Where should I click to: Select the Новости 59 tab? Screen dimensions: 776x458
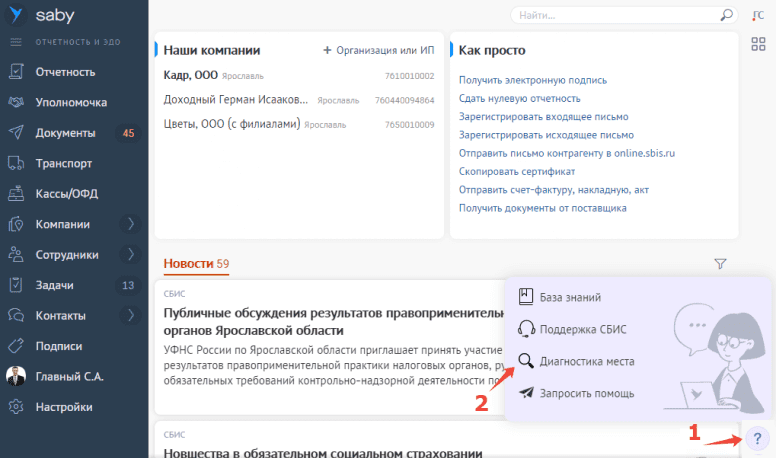tap(196, 264)
